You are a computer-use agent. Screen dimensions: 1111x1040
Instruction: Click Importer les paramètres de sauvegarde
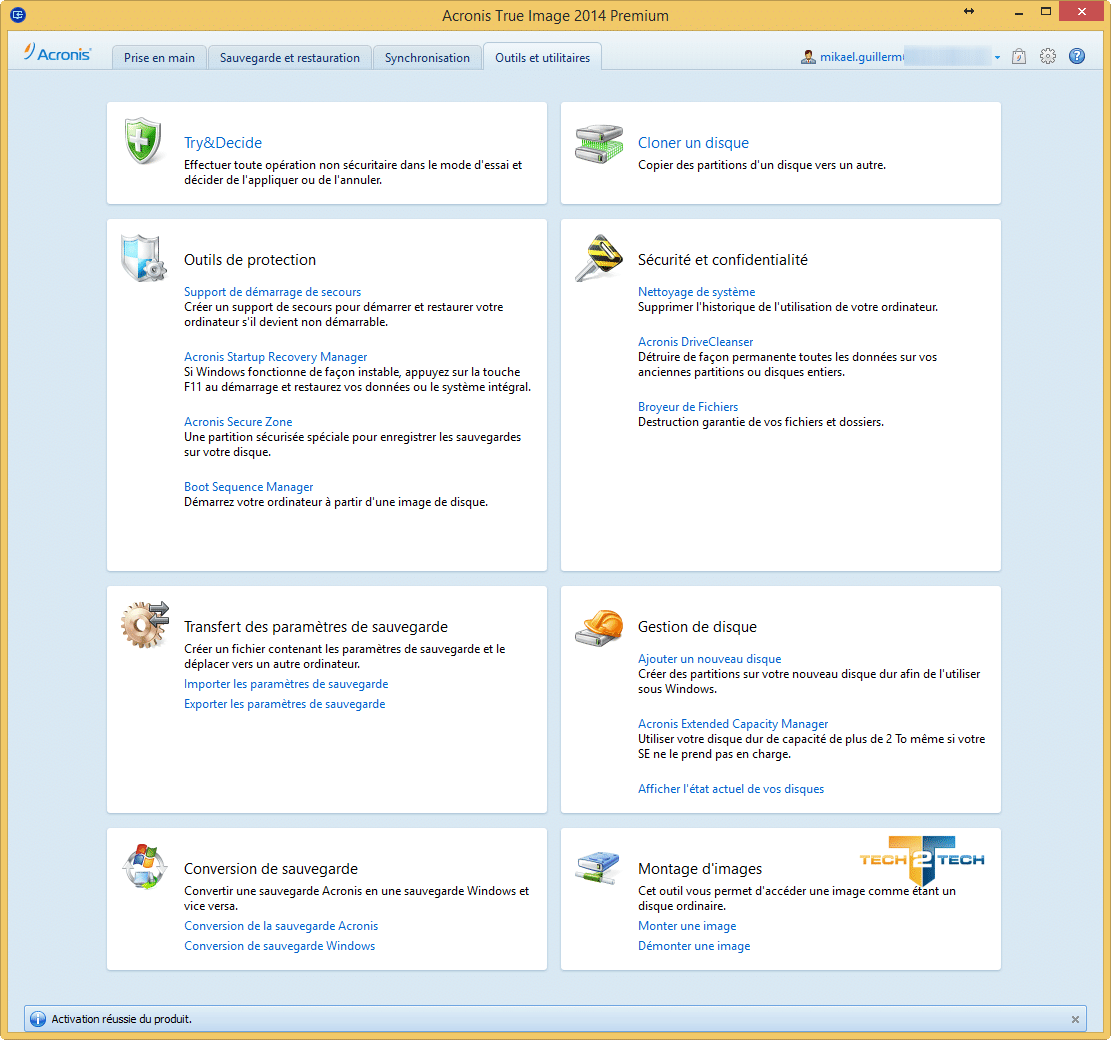pyautogui.click(x=286, y=684)
